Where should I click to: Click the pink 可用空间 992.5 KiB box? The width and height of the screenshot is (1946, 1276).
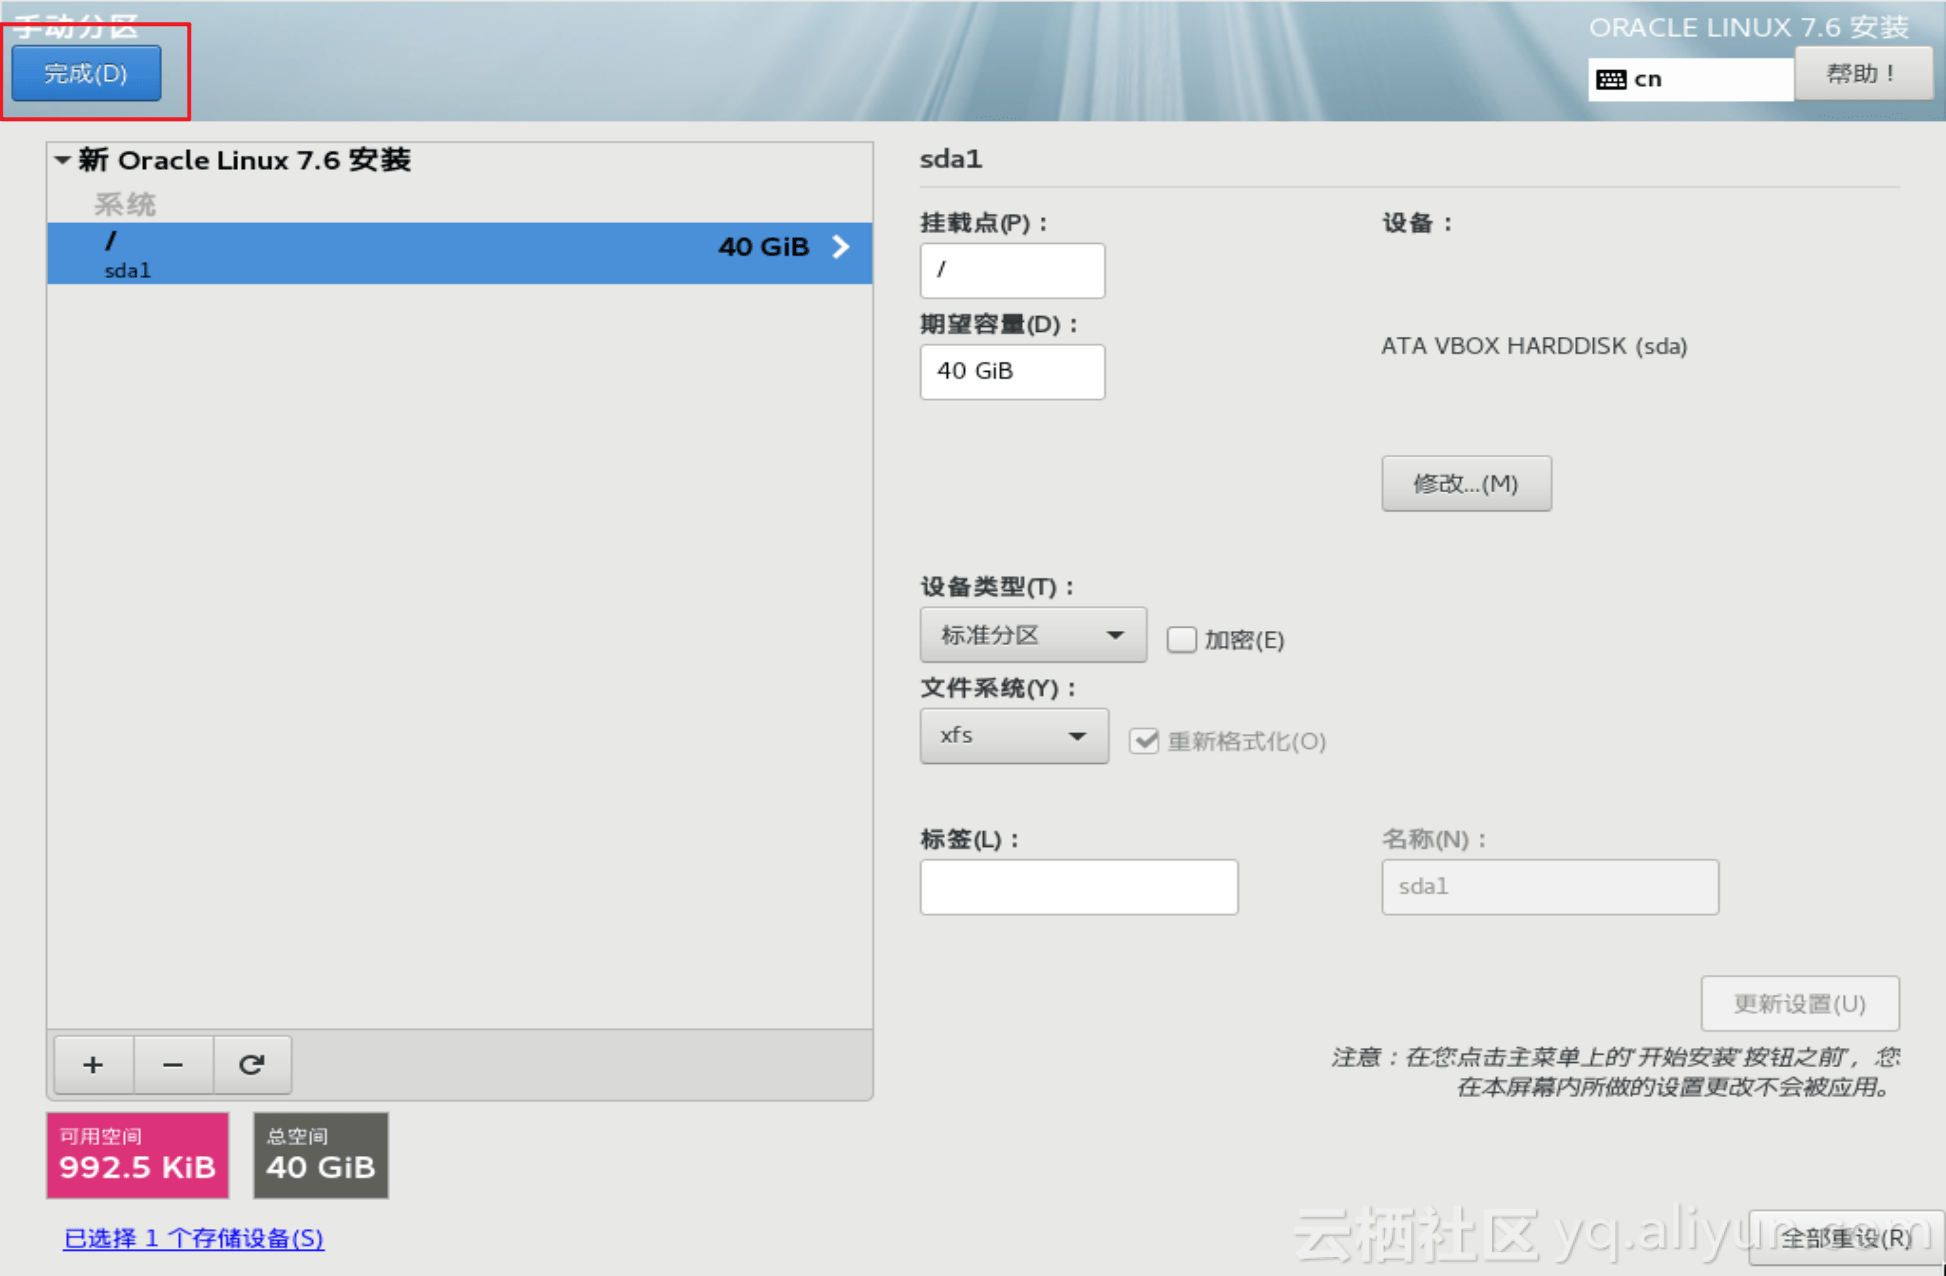click(138, 1155)
